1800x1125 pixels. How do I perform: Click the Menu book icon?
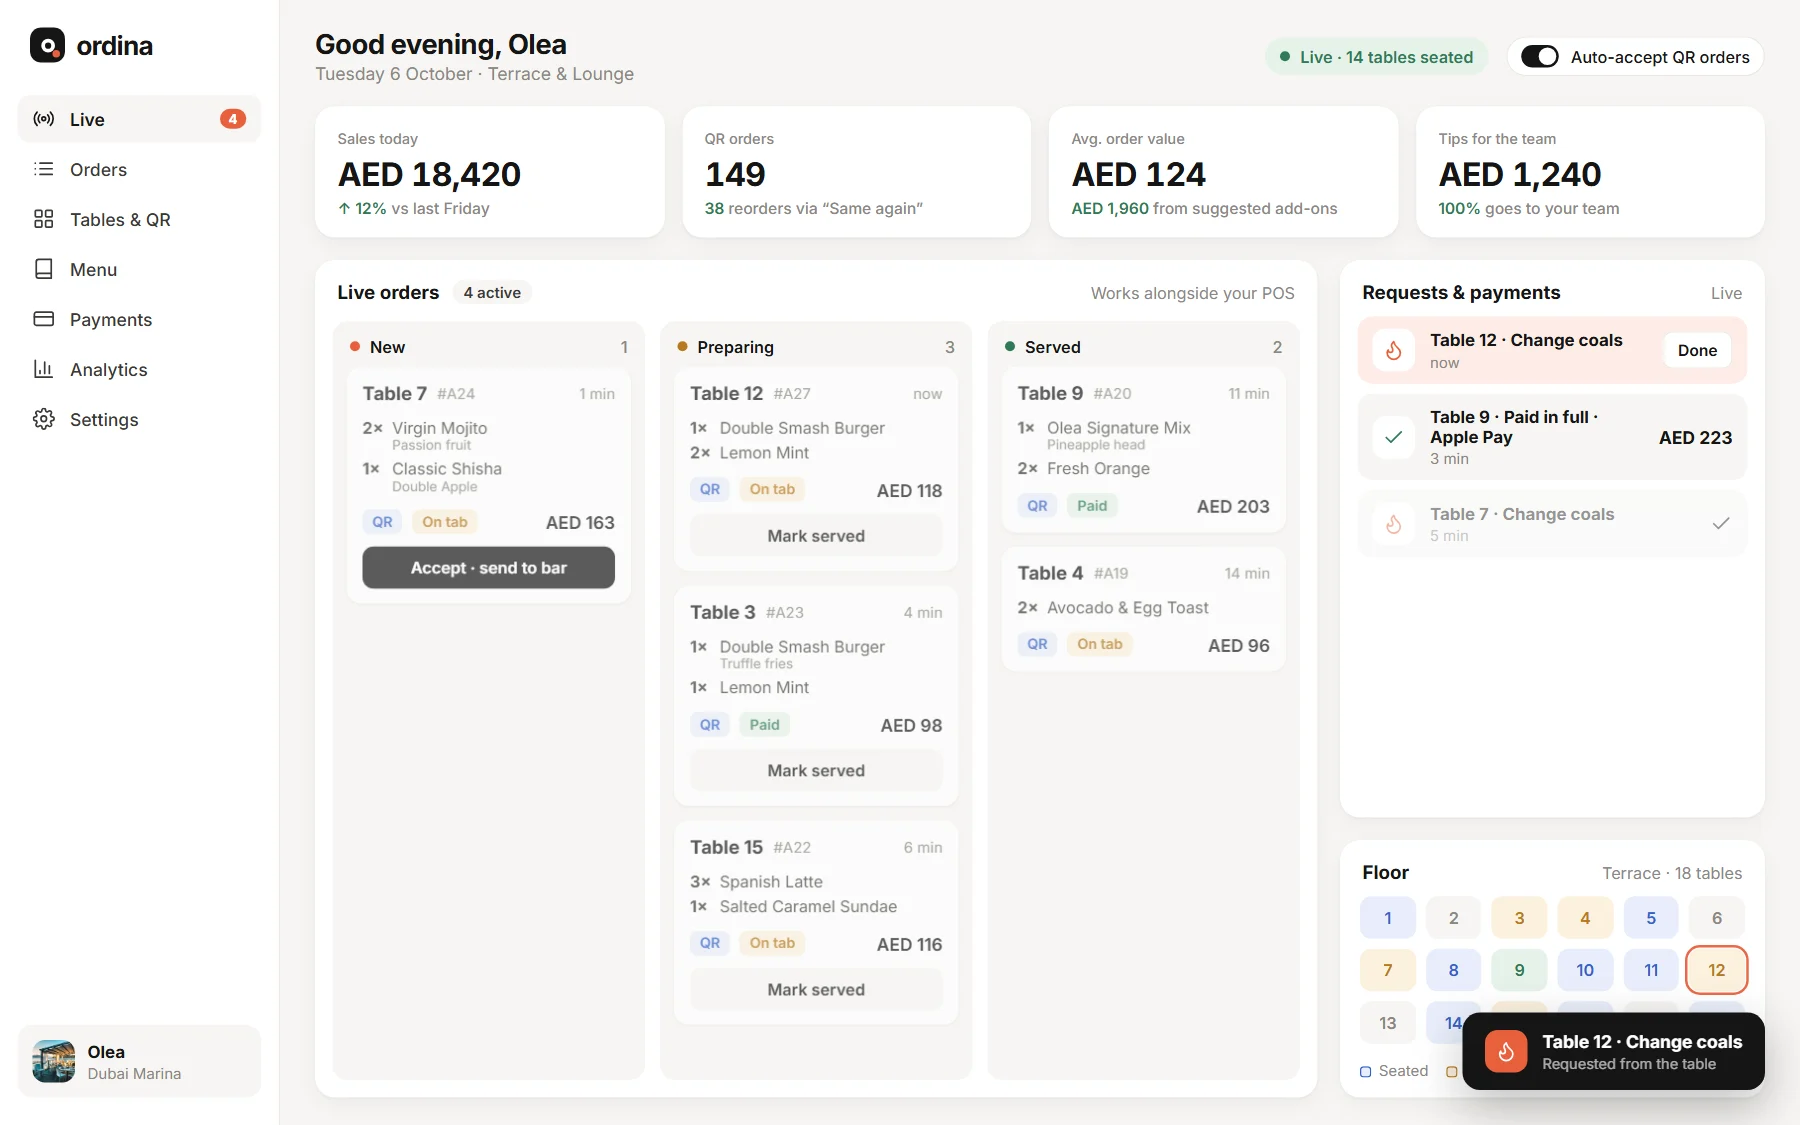pyautogui.click(x=43, y=269)
